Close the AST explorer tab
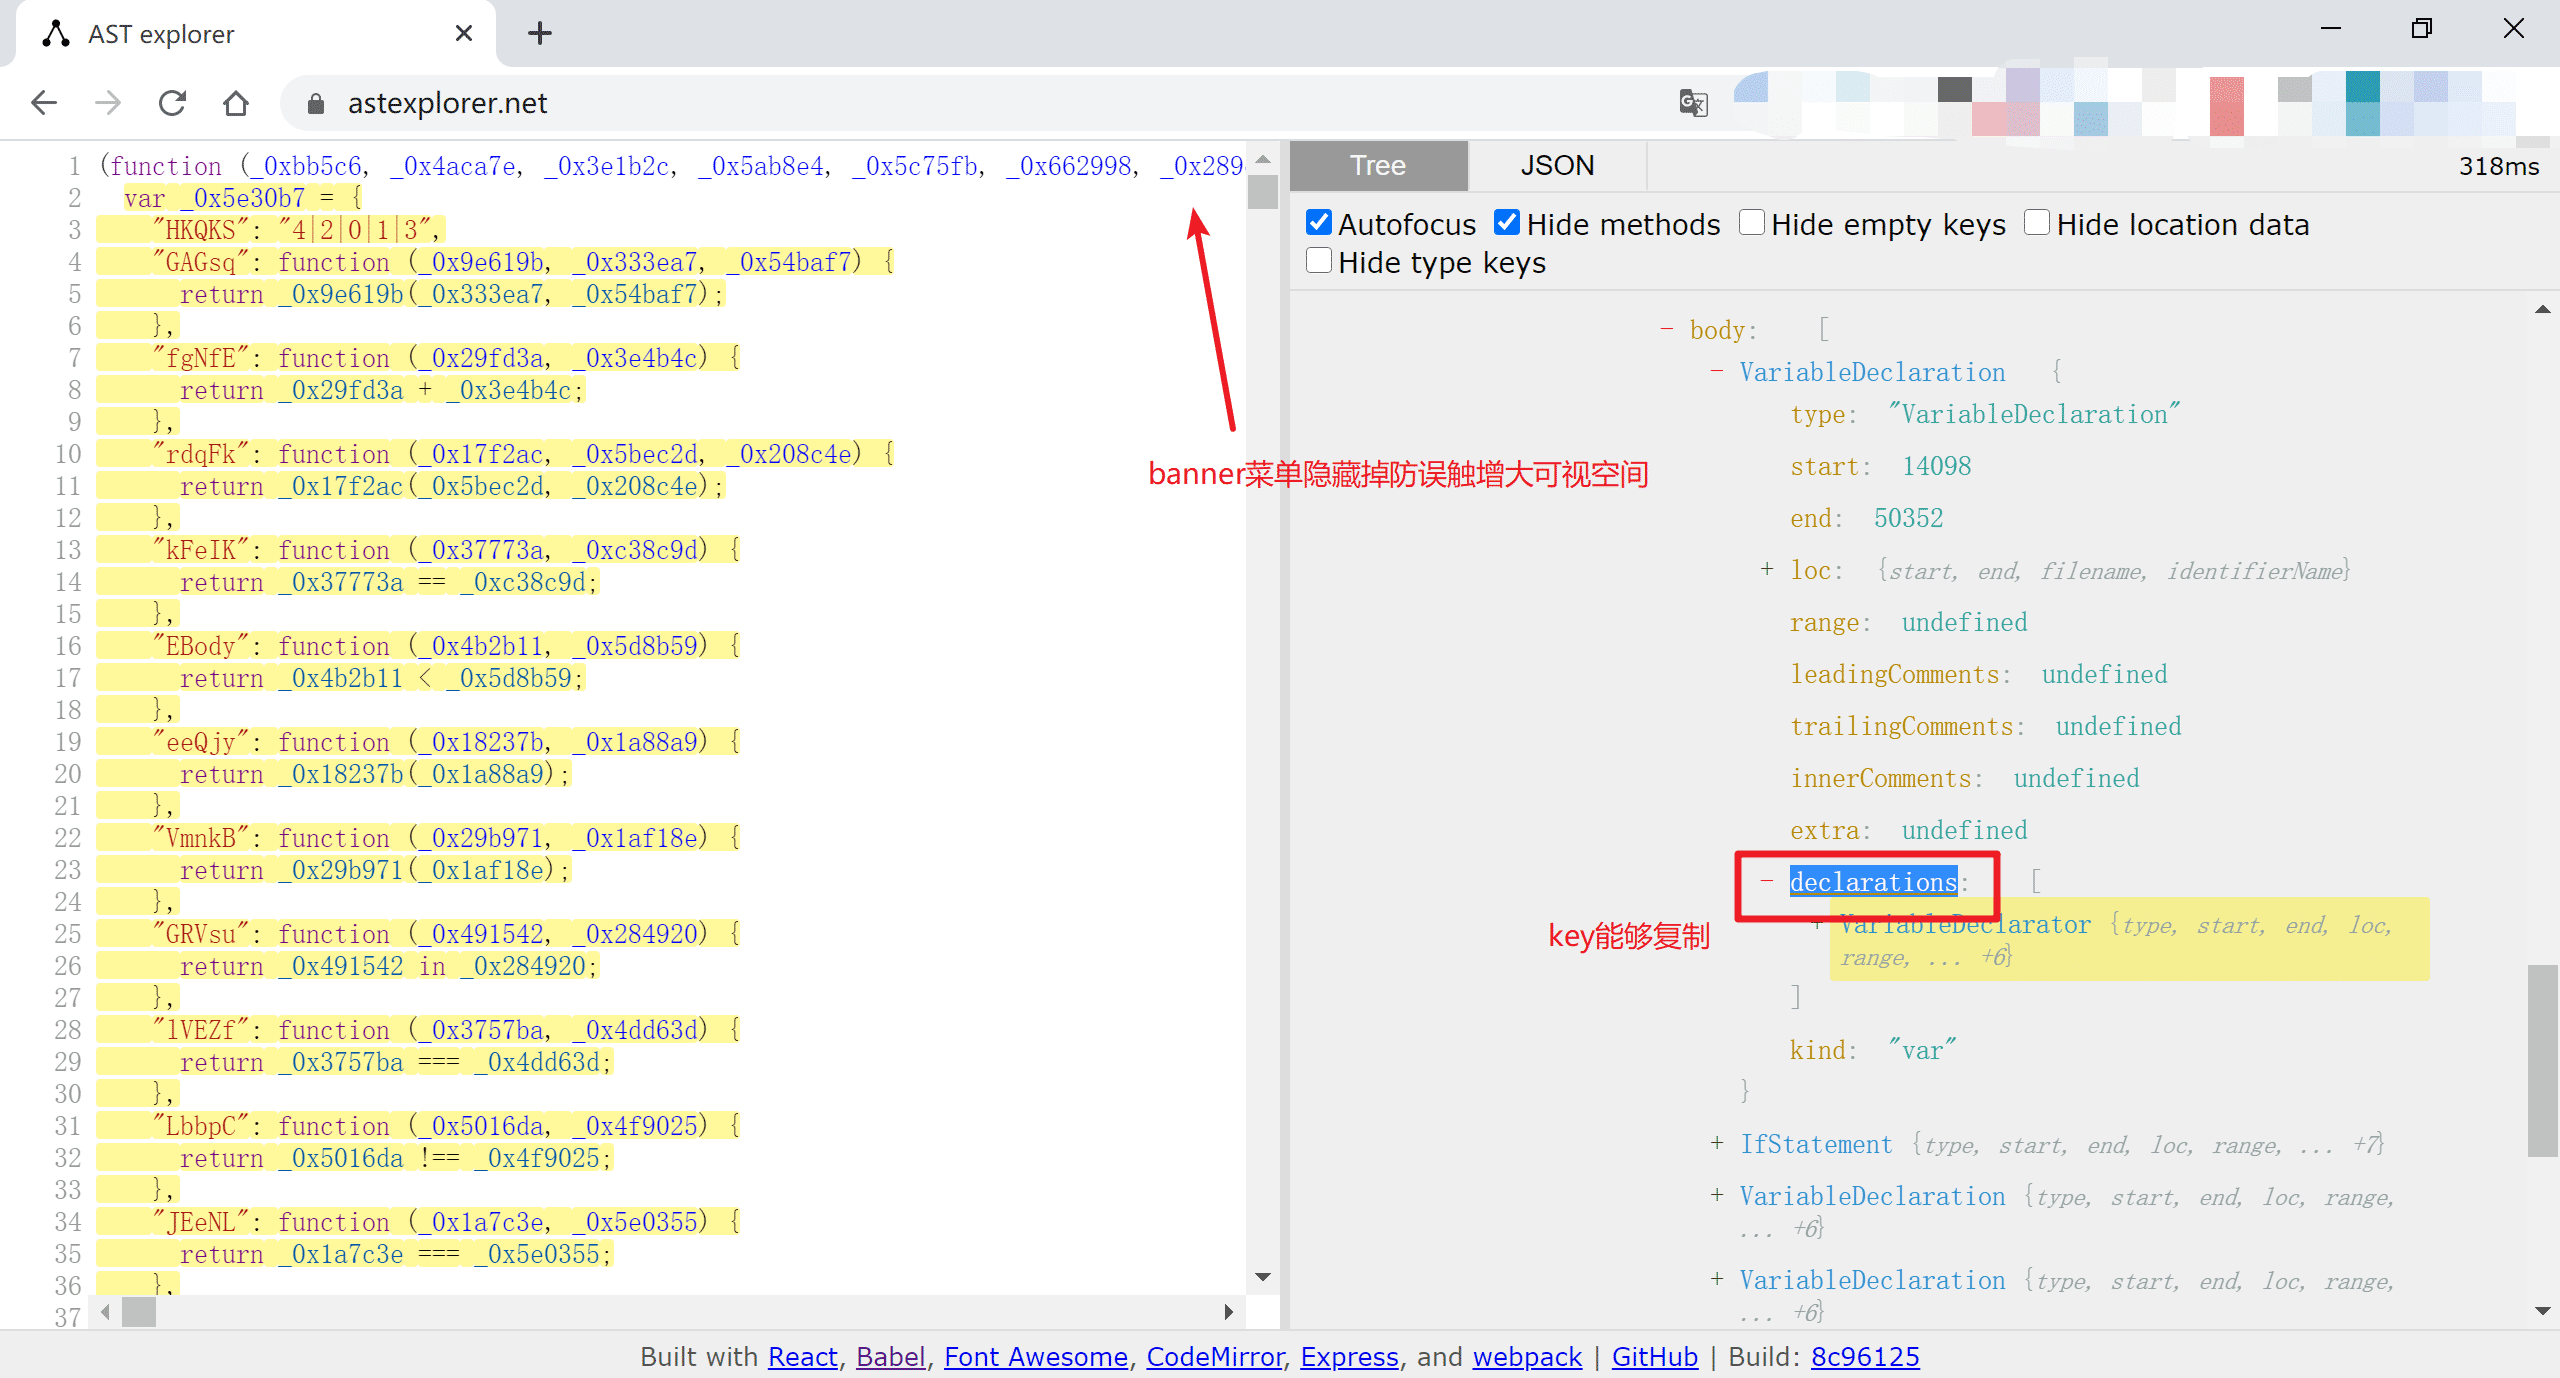2560x1378 pixels. [463, 34]
